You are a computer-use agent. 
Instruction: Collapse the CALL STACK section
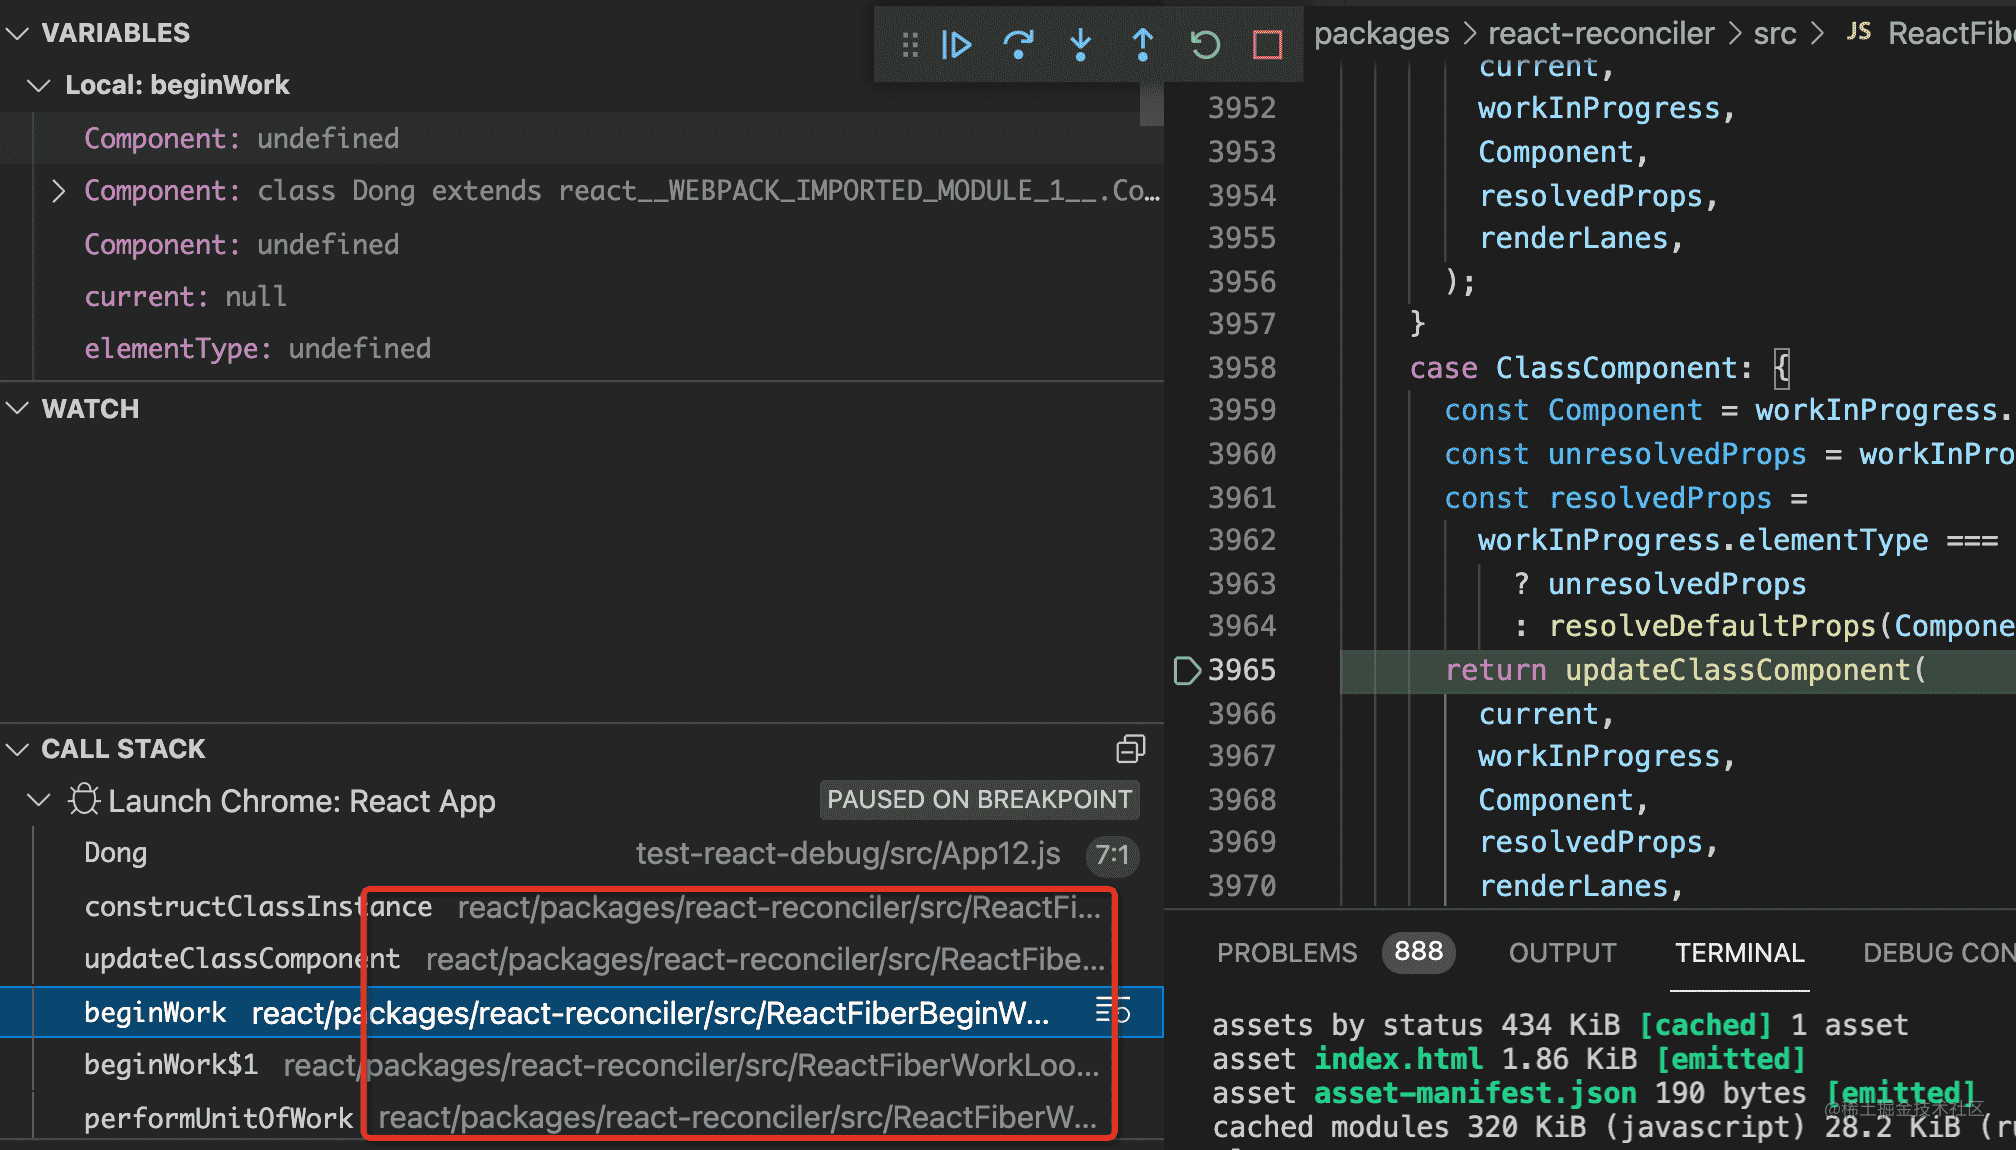coord(17,749)
